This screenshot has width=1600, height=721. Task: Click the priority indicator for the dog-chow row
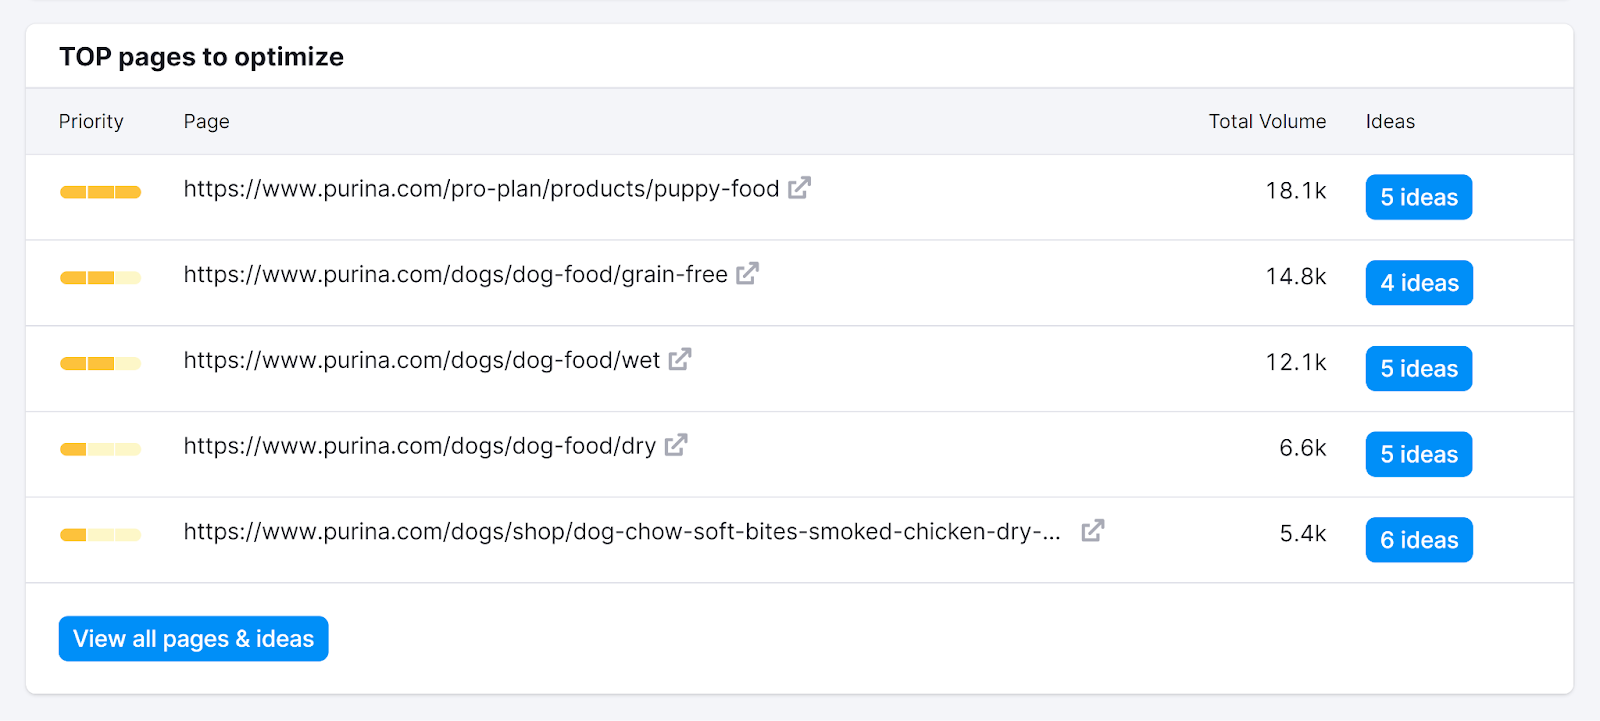click(x=100, y=534)
